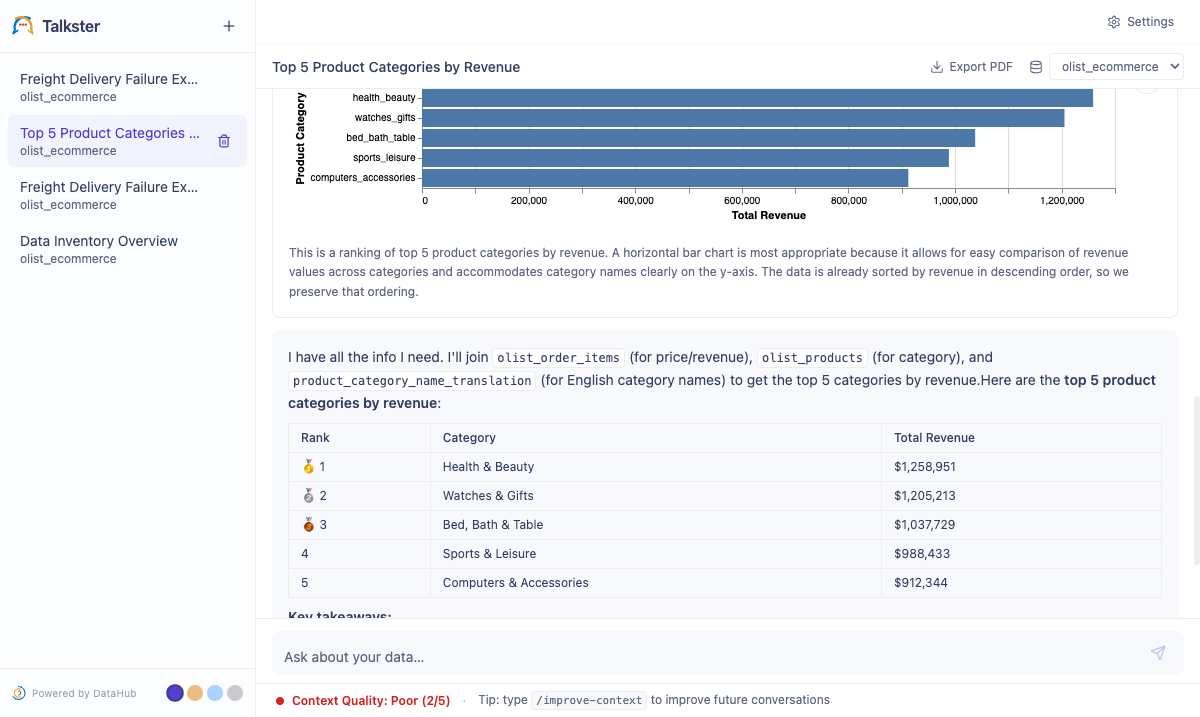Select the purple color swatch in the footer
Screen dimensions: 1200x717
coord(175,692)
